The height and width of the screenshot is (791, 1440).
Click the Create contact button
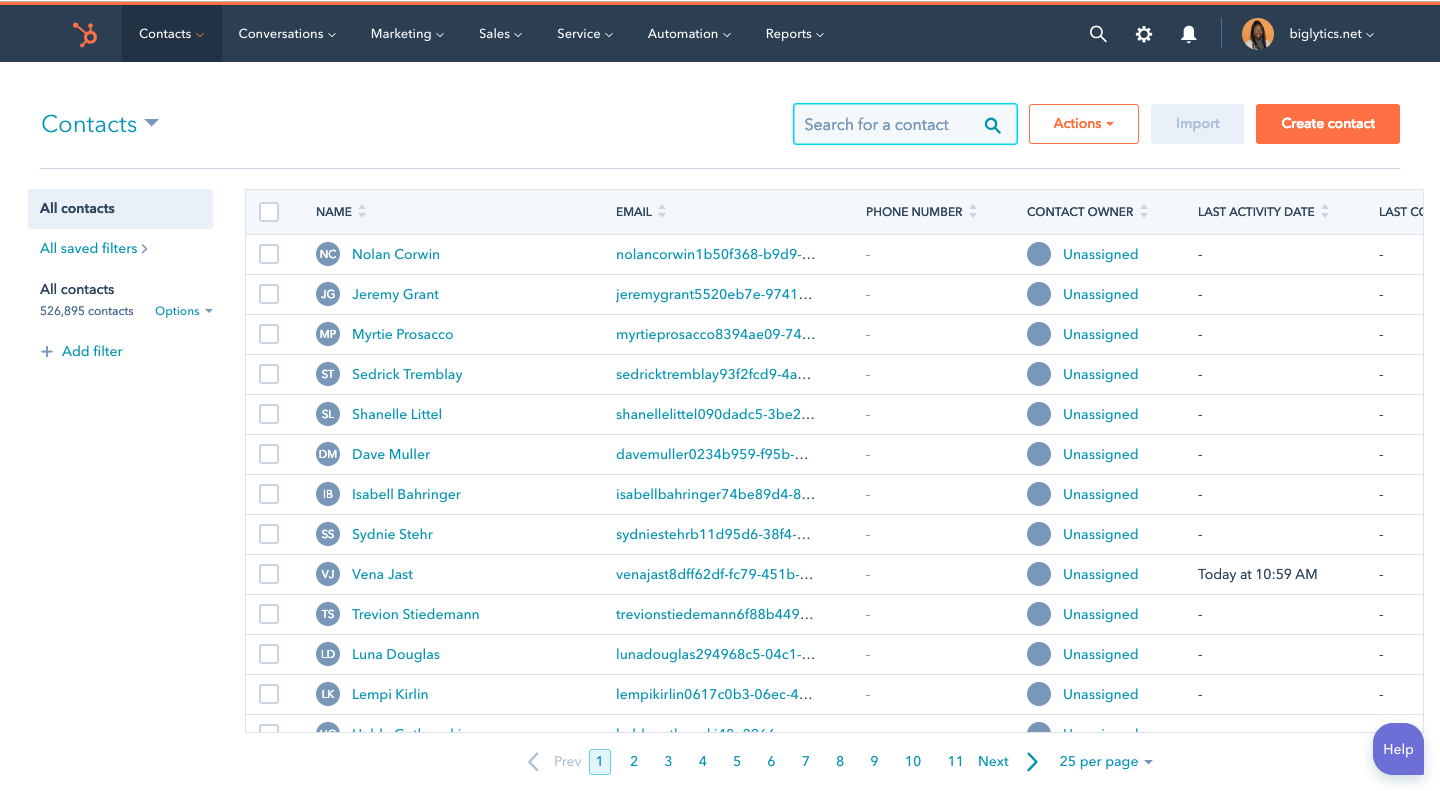coord(1327,123)
